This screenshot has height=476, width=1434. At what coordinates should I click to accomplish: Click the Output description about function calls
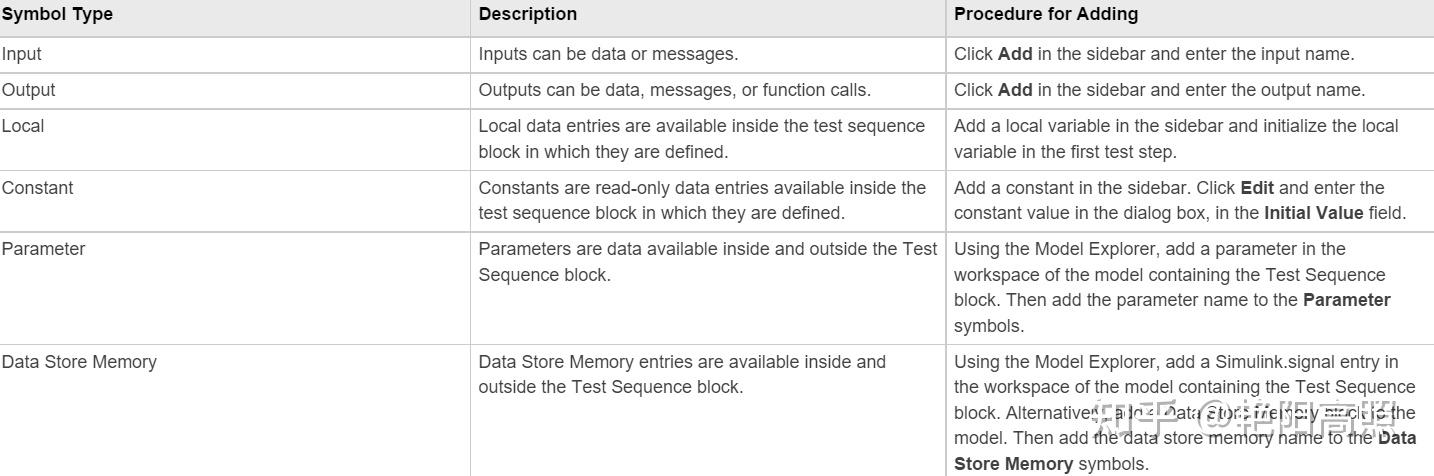(x=674, y=90)
